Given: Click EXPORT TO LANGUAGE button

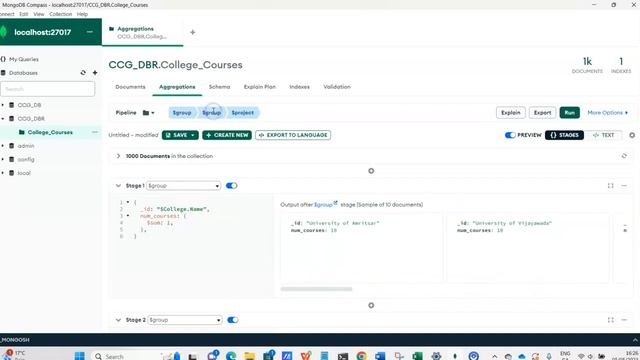Looking at the screenshot, I should (x=293, y=135).
